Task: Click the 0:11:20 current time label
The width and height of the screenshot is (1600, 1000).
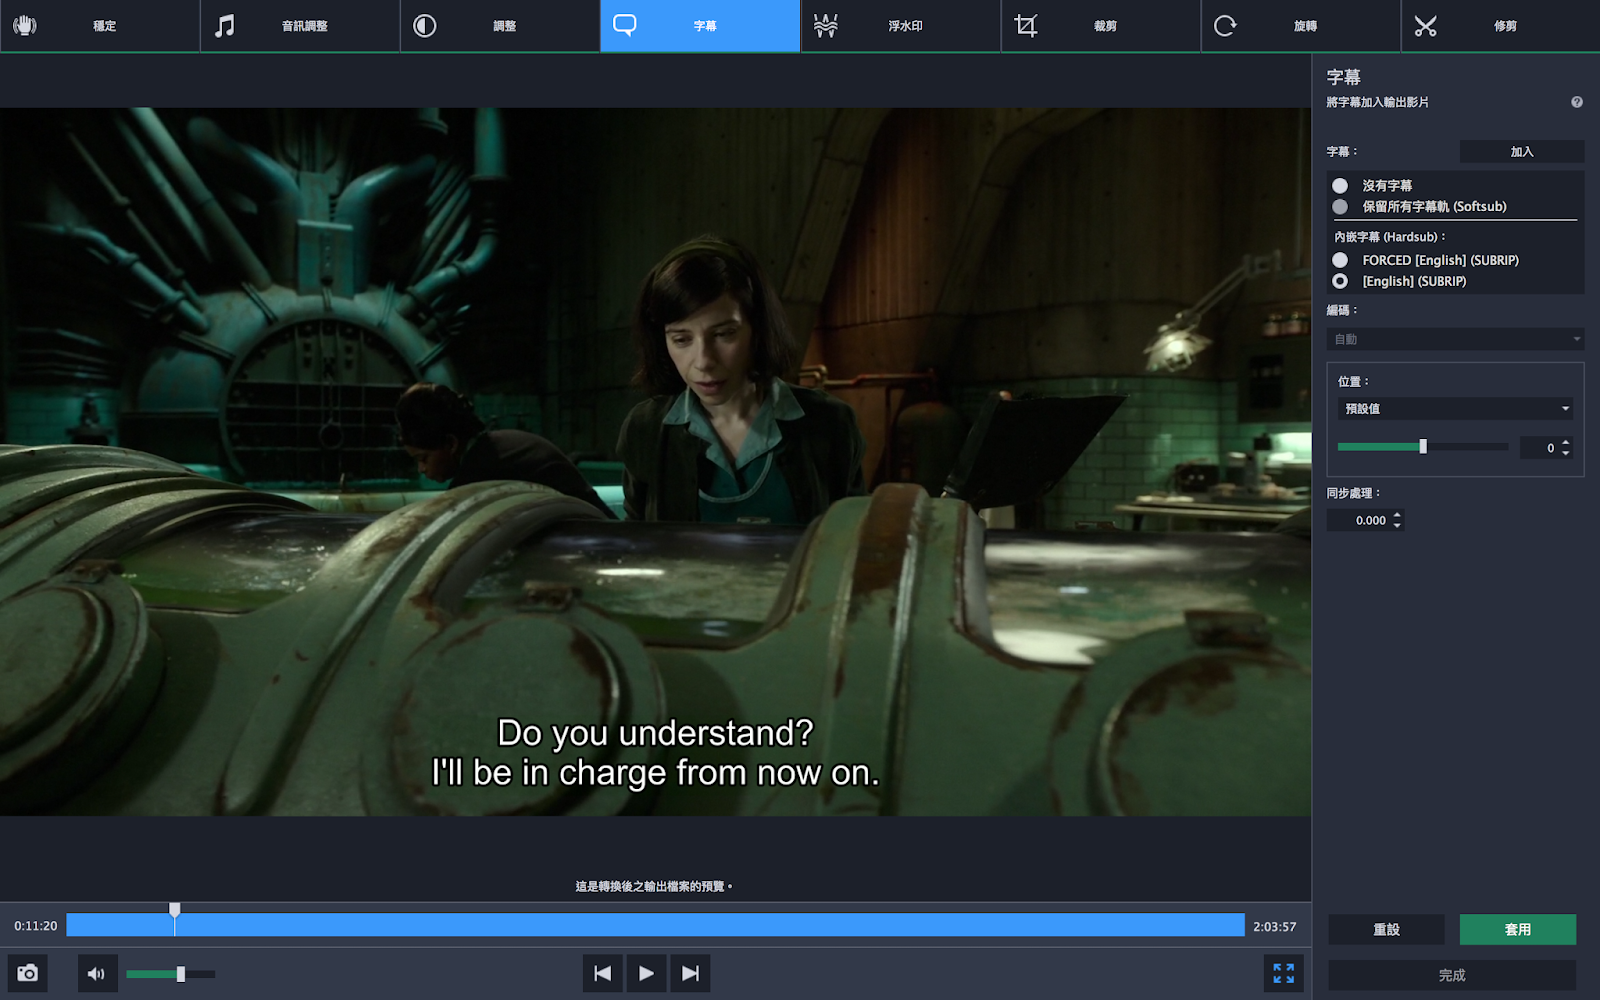Action: pos(36,926)
